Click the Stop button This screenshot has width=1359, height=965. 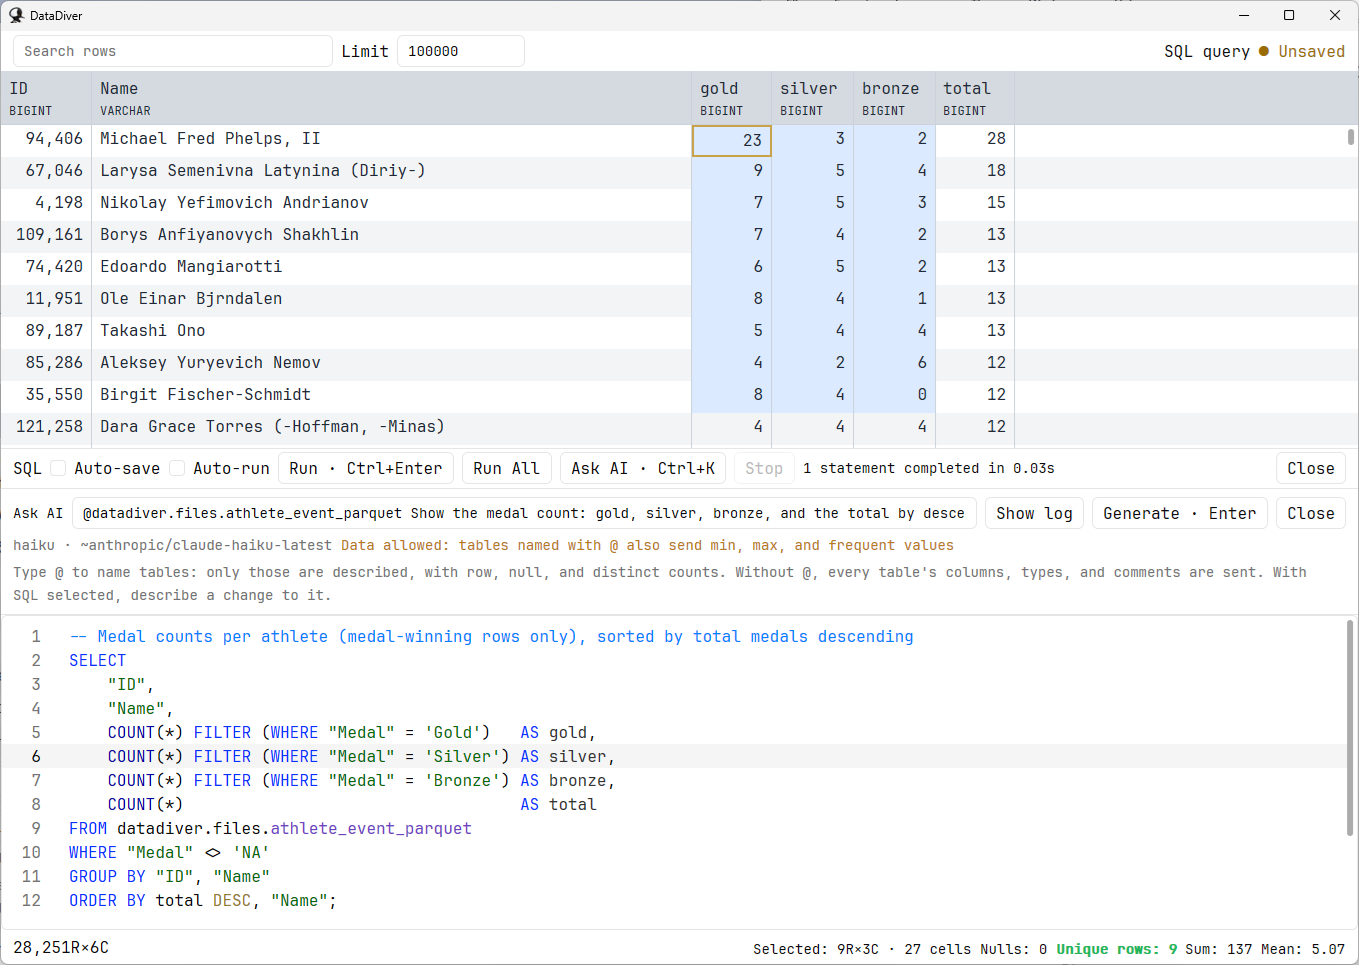pyautogui.click(x=764, y=468)
